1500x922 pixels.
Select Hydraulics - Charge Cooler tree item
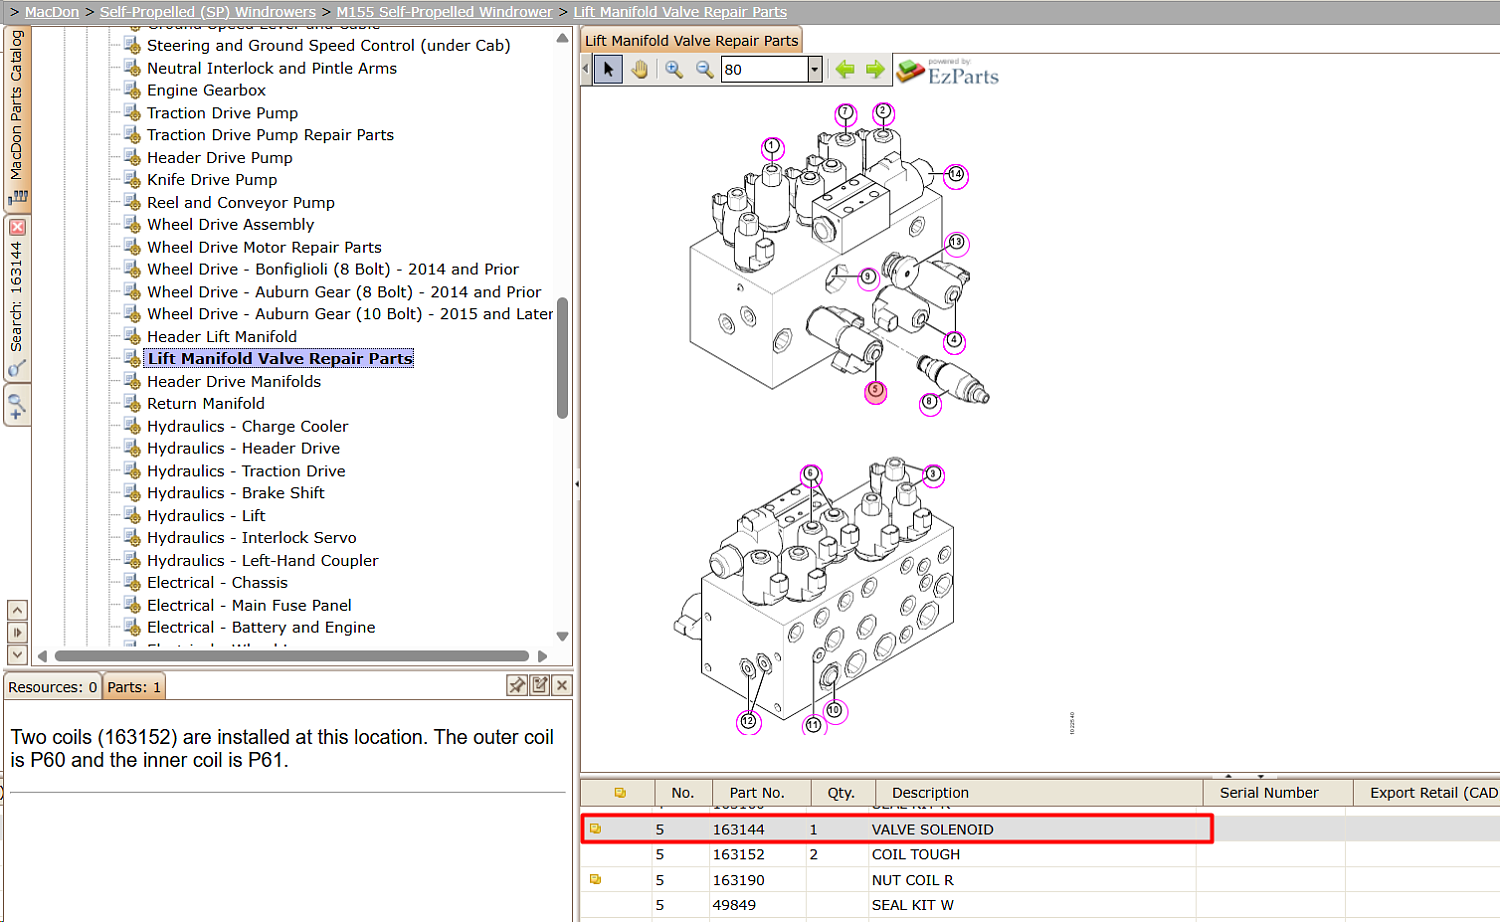click(247, 426)
